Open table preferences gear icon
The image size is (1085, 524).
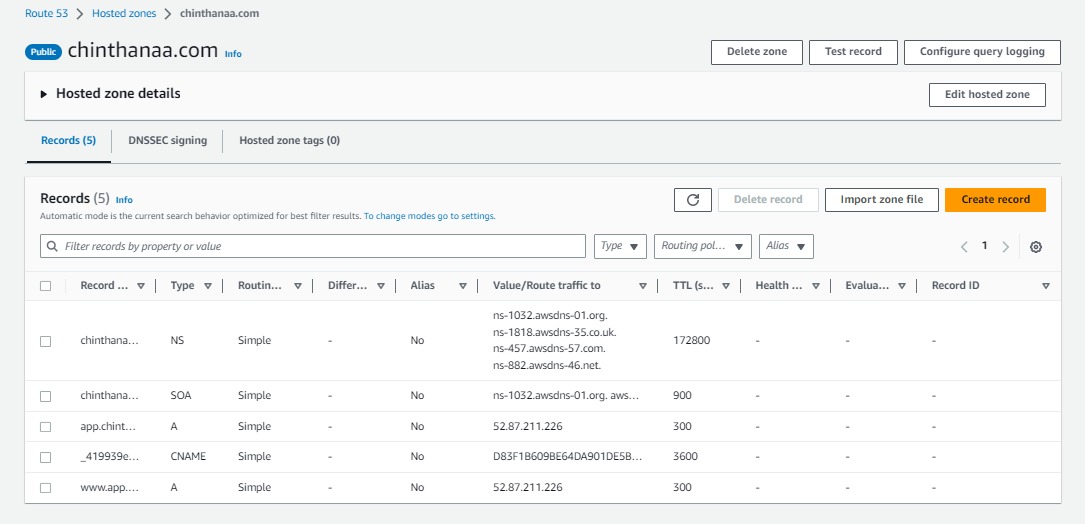click(x=1036, y=247)
